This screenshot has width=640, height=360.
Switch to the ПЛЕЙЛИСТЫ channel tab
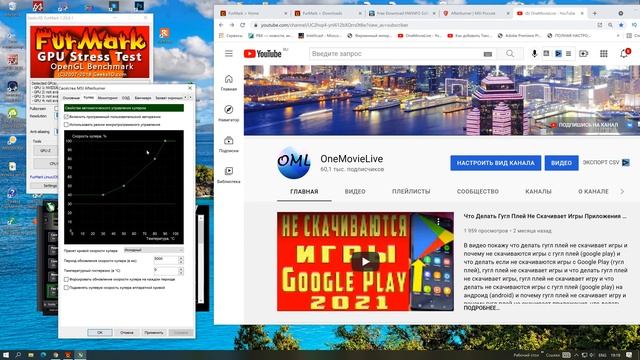click(x=411, y=191)
